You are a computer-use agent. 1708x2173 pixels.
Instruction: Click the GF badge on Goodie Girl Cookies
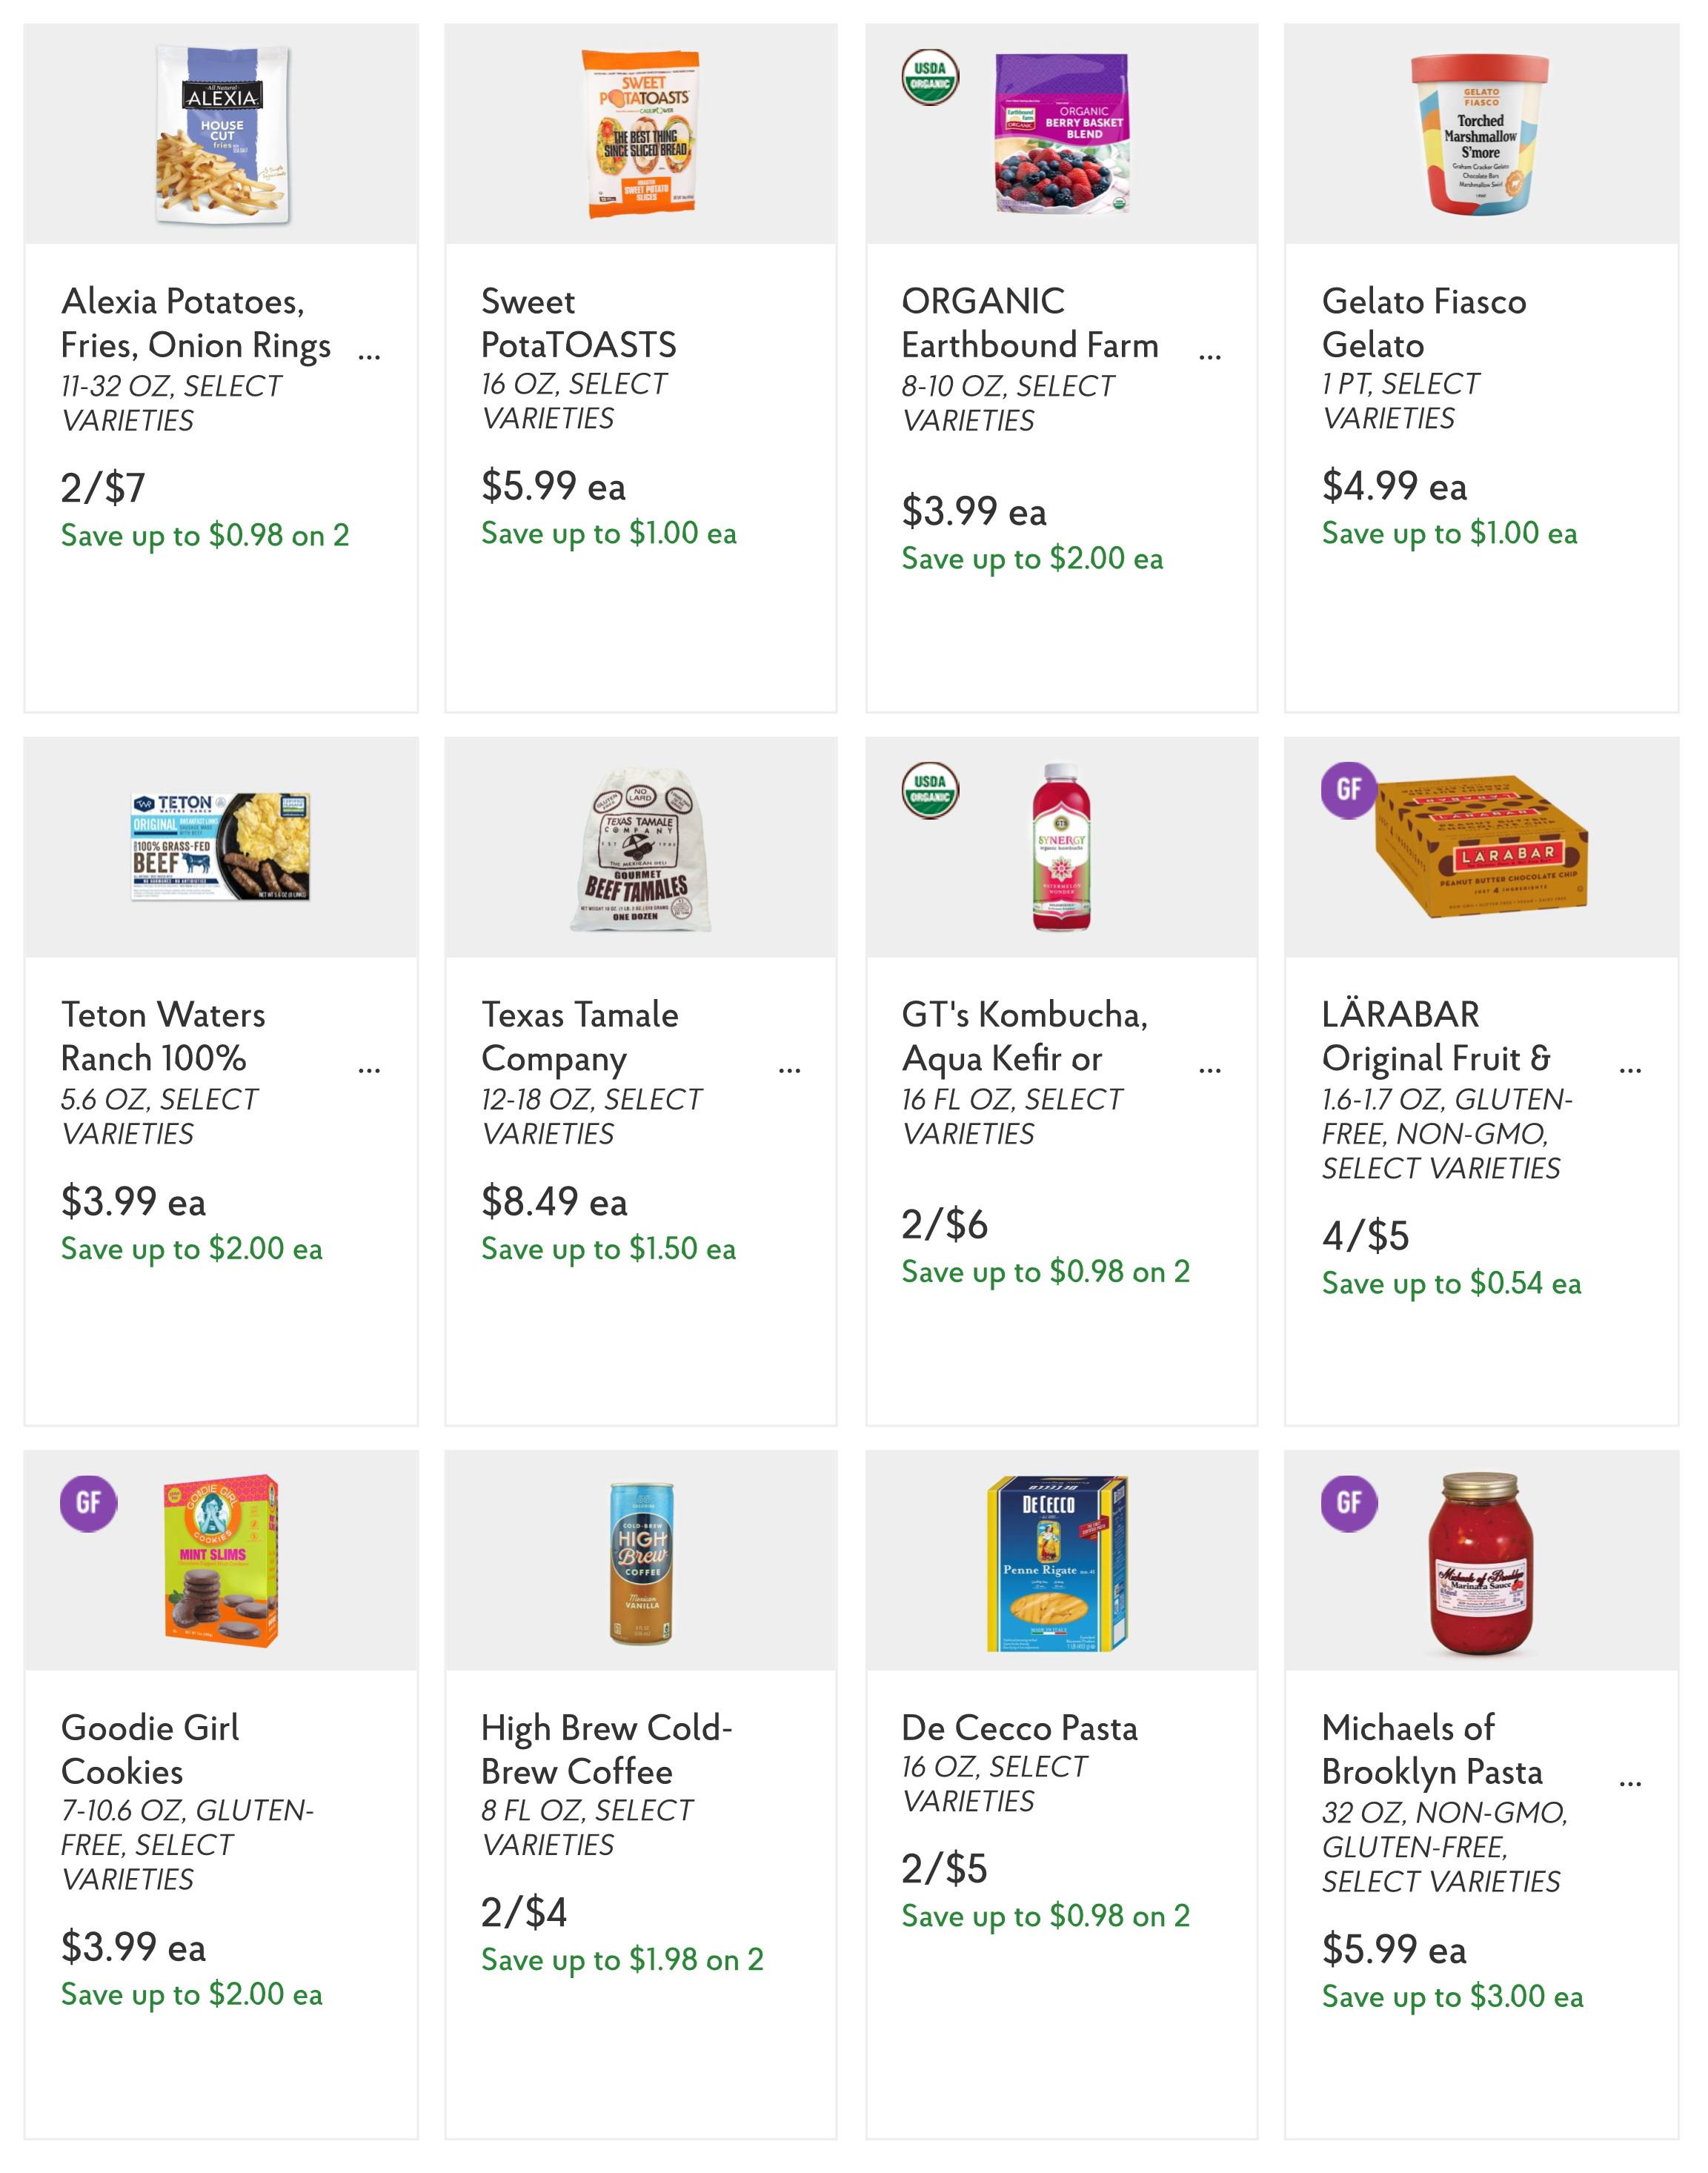(x=88, y=1503)
